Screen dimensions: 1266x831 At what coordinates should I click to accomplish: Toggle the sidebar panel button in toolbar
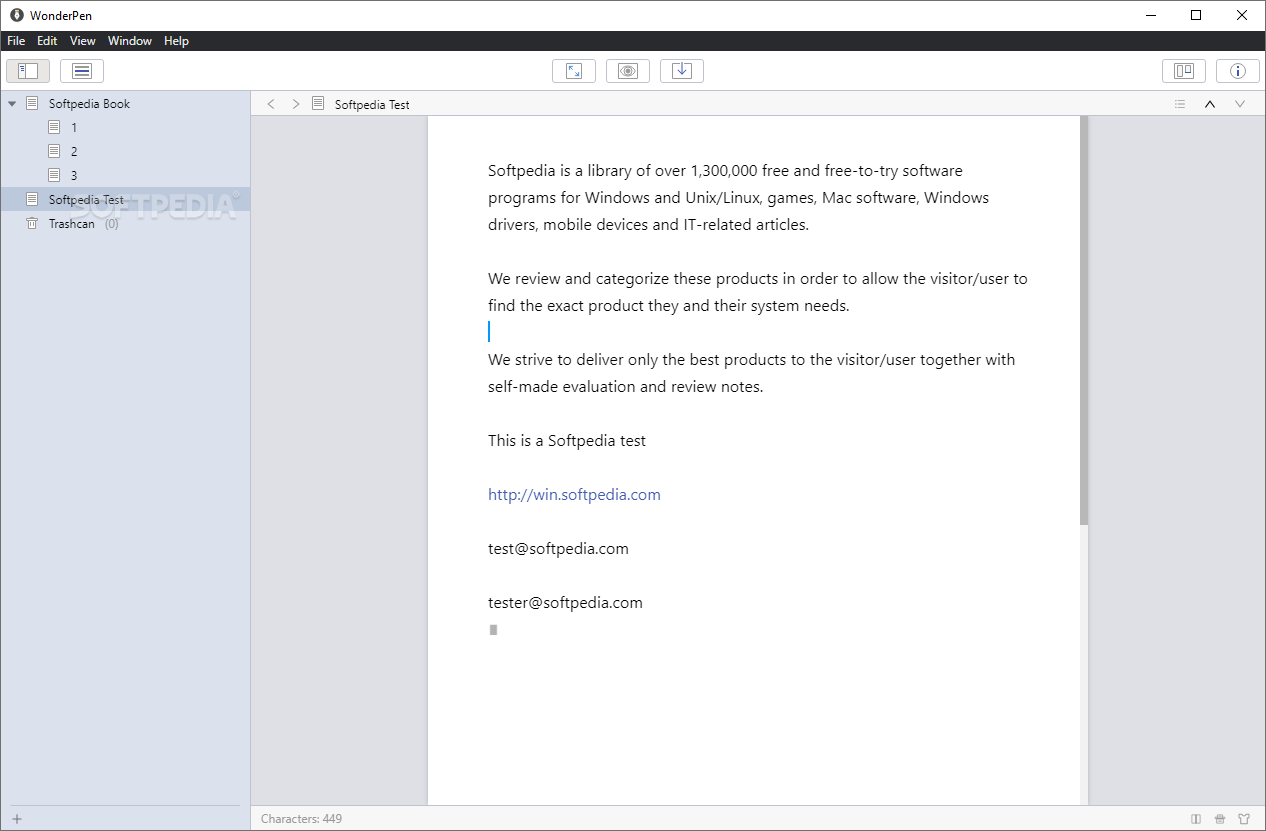tap(28, 71)
